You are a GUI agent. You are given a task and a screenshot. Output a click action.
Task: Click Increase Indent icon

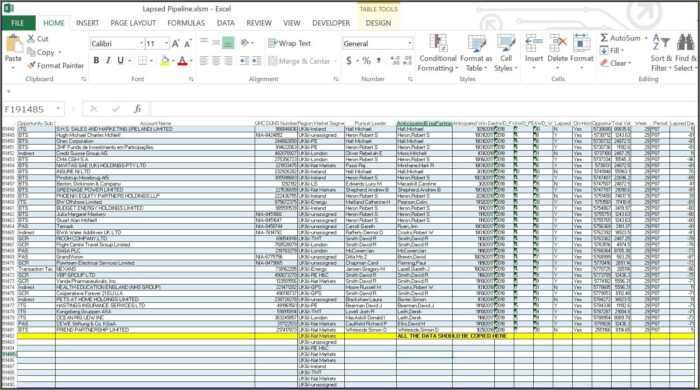[x=256, y=60]
